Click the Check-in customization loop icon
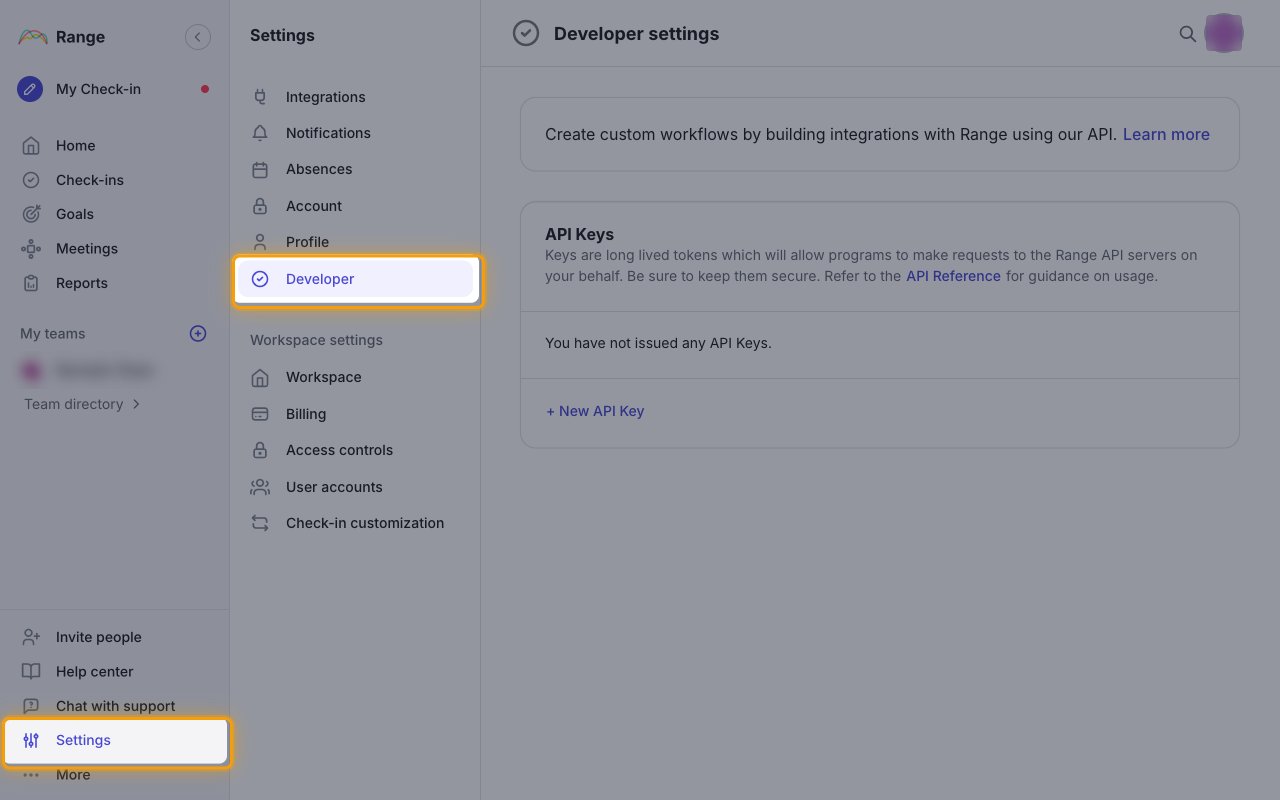The image size is (1280, 800). point(260,523)
